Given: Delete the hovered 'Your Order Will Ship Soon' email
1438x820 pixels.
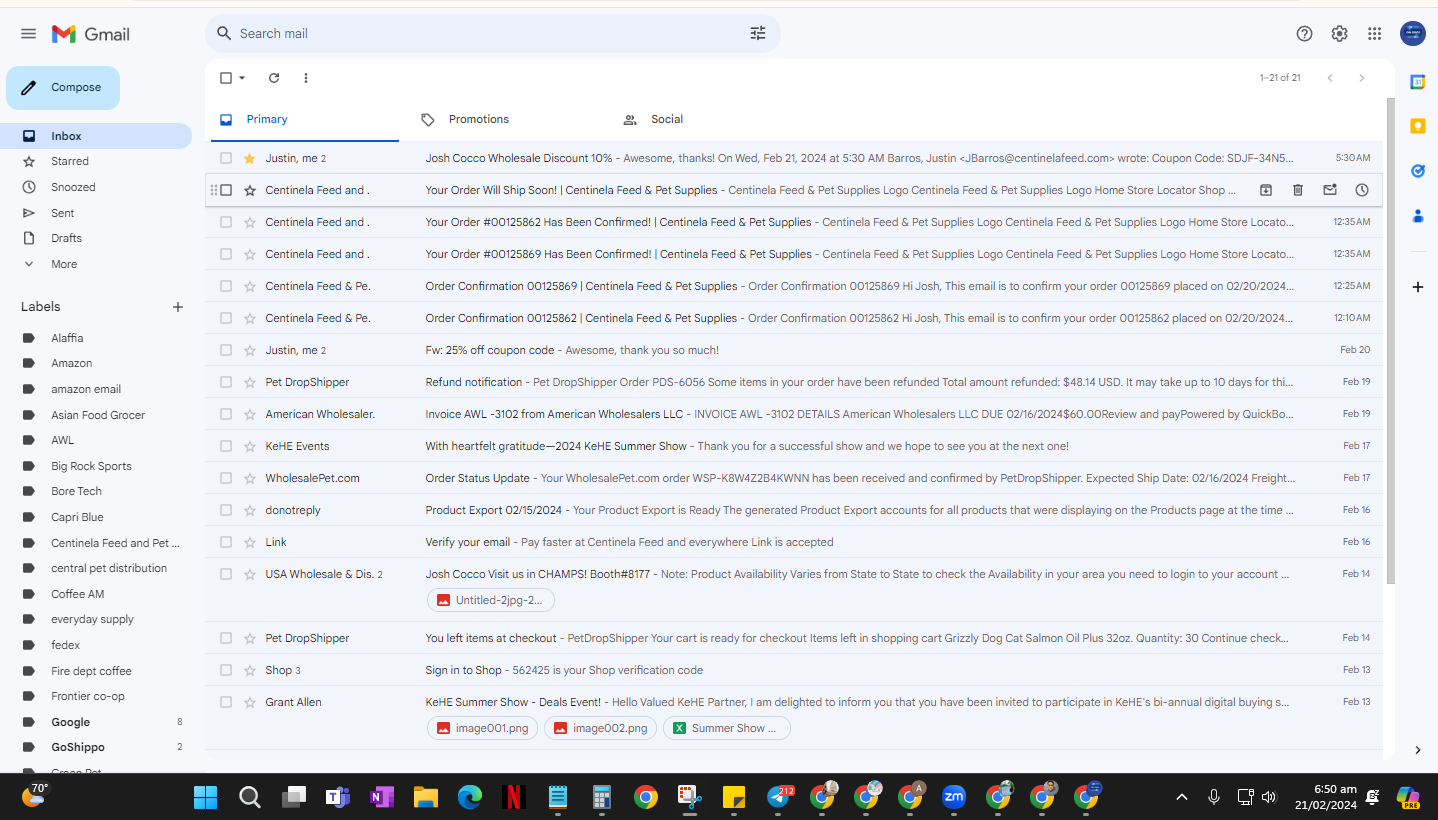Looking at the screenshot, I should coord(1298,190).
